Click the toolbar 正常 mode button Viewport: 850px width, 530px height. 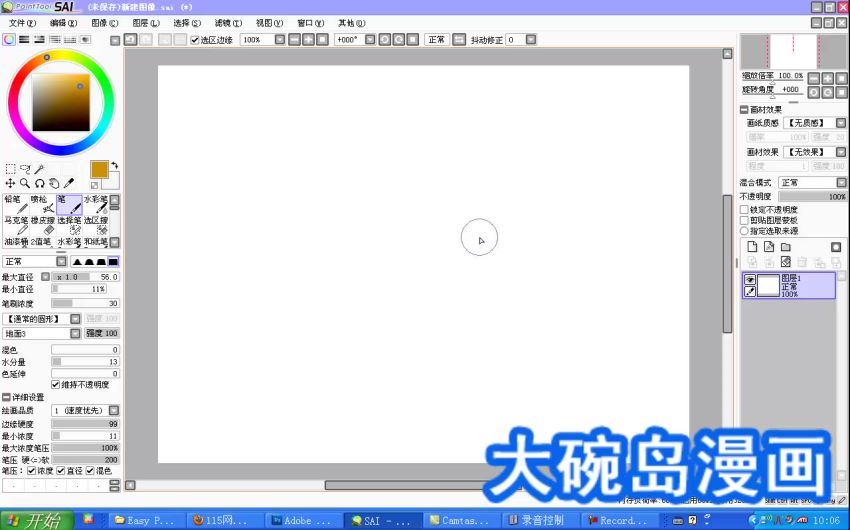[436, 40]
